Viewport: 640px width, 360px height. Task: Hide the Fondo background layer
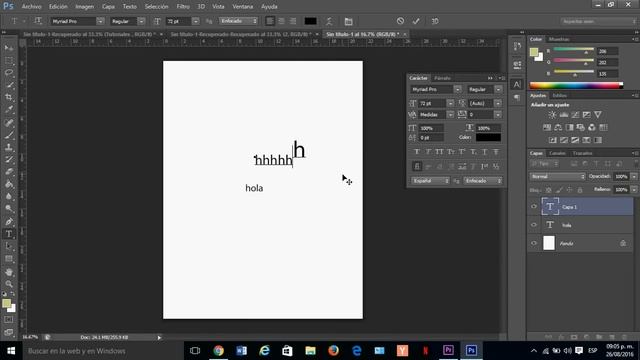click(x=533, y=243)
